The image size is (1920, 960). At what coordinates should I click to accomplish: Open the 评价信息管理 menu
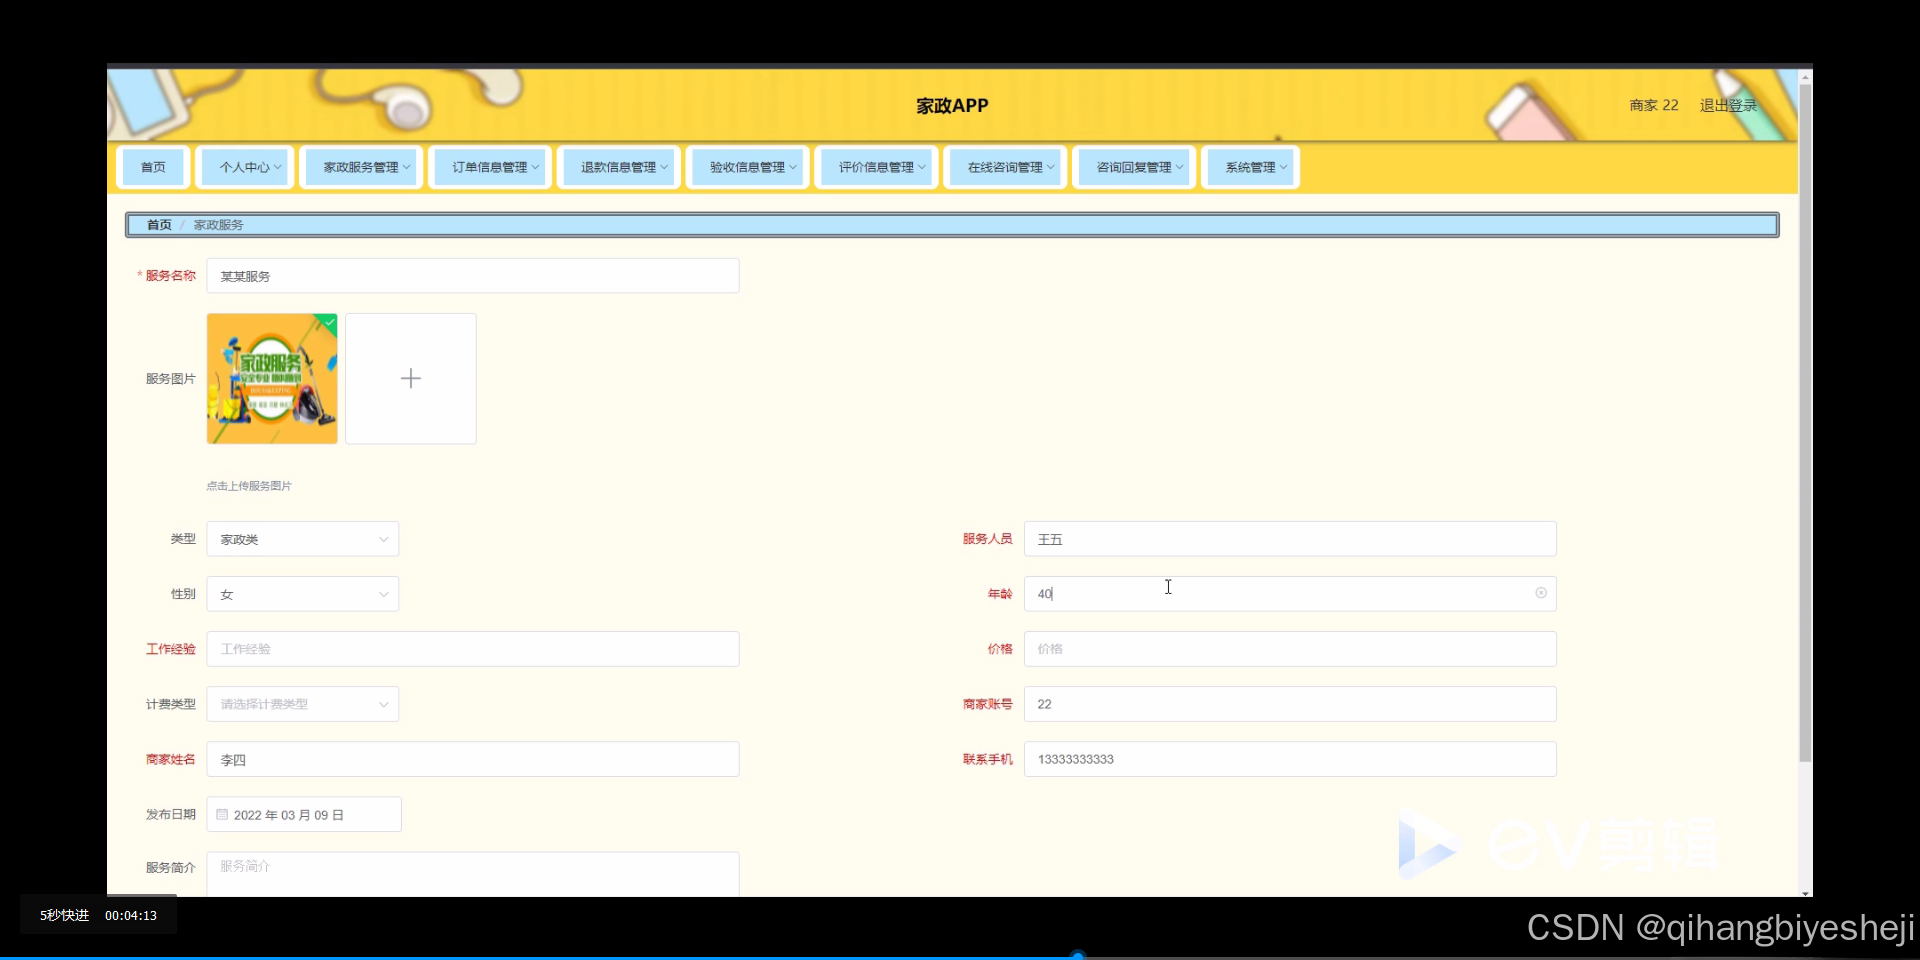(x=876, y=167)
